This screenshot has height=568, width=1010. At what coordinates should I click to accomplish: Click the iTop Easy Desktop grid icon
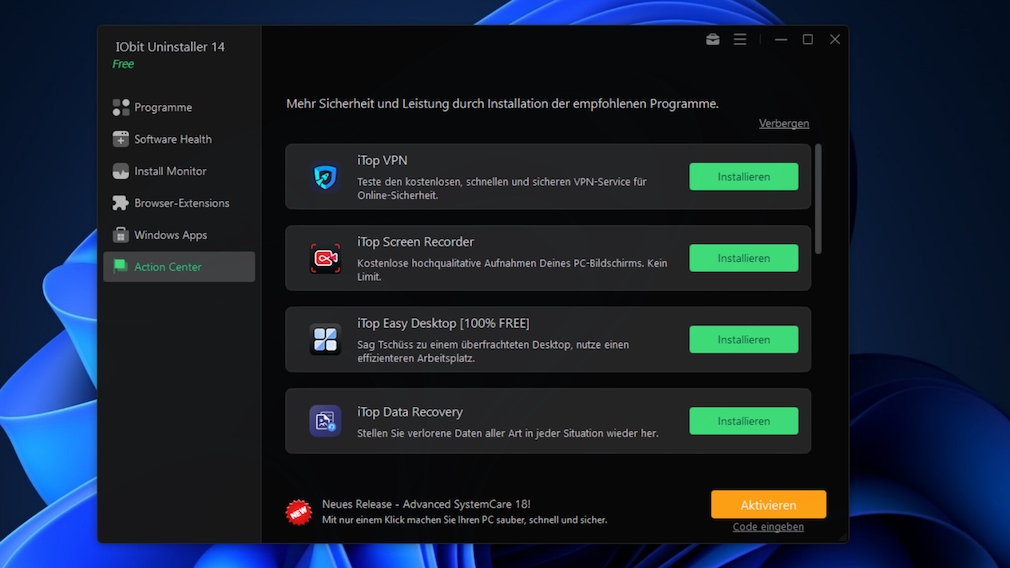point(325,340)
